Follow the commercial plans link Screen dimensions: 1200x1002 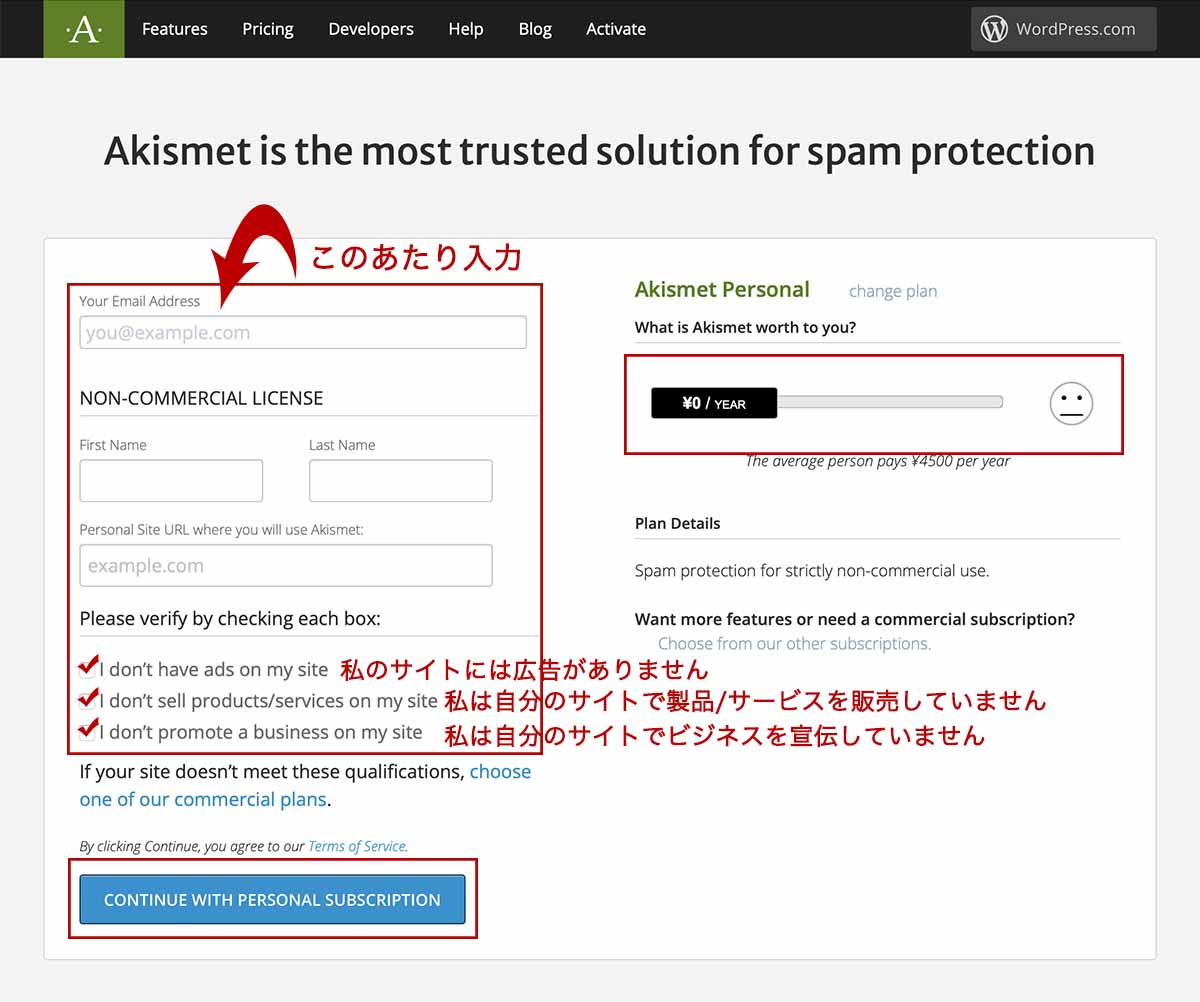point(305,785)
